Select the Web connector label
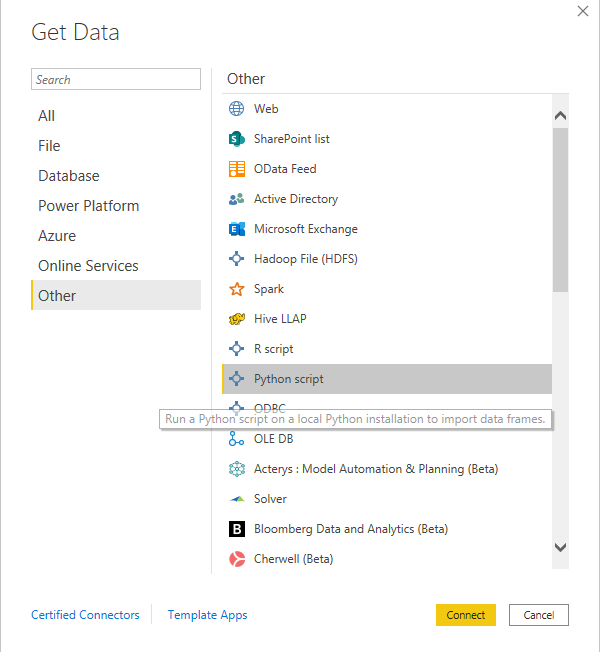 pyautogui.click(x=266, y=109)
